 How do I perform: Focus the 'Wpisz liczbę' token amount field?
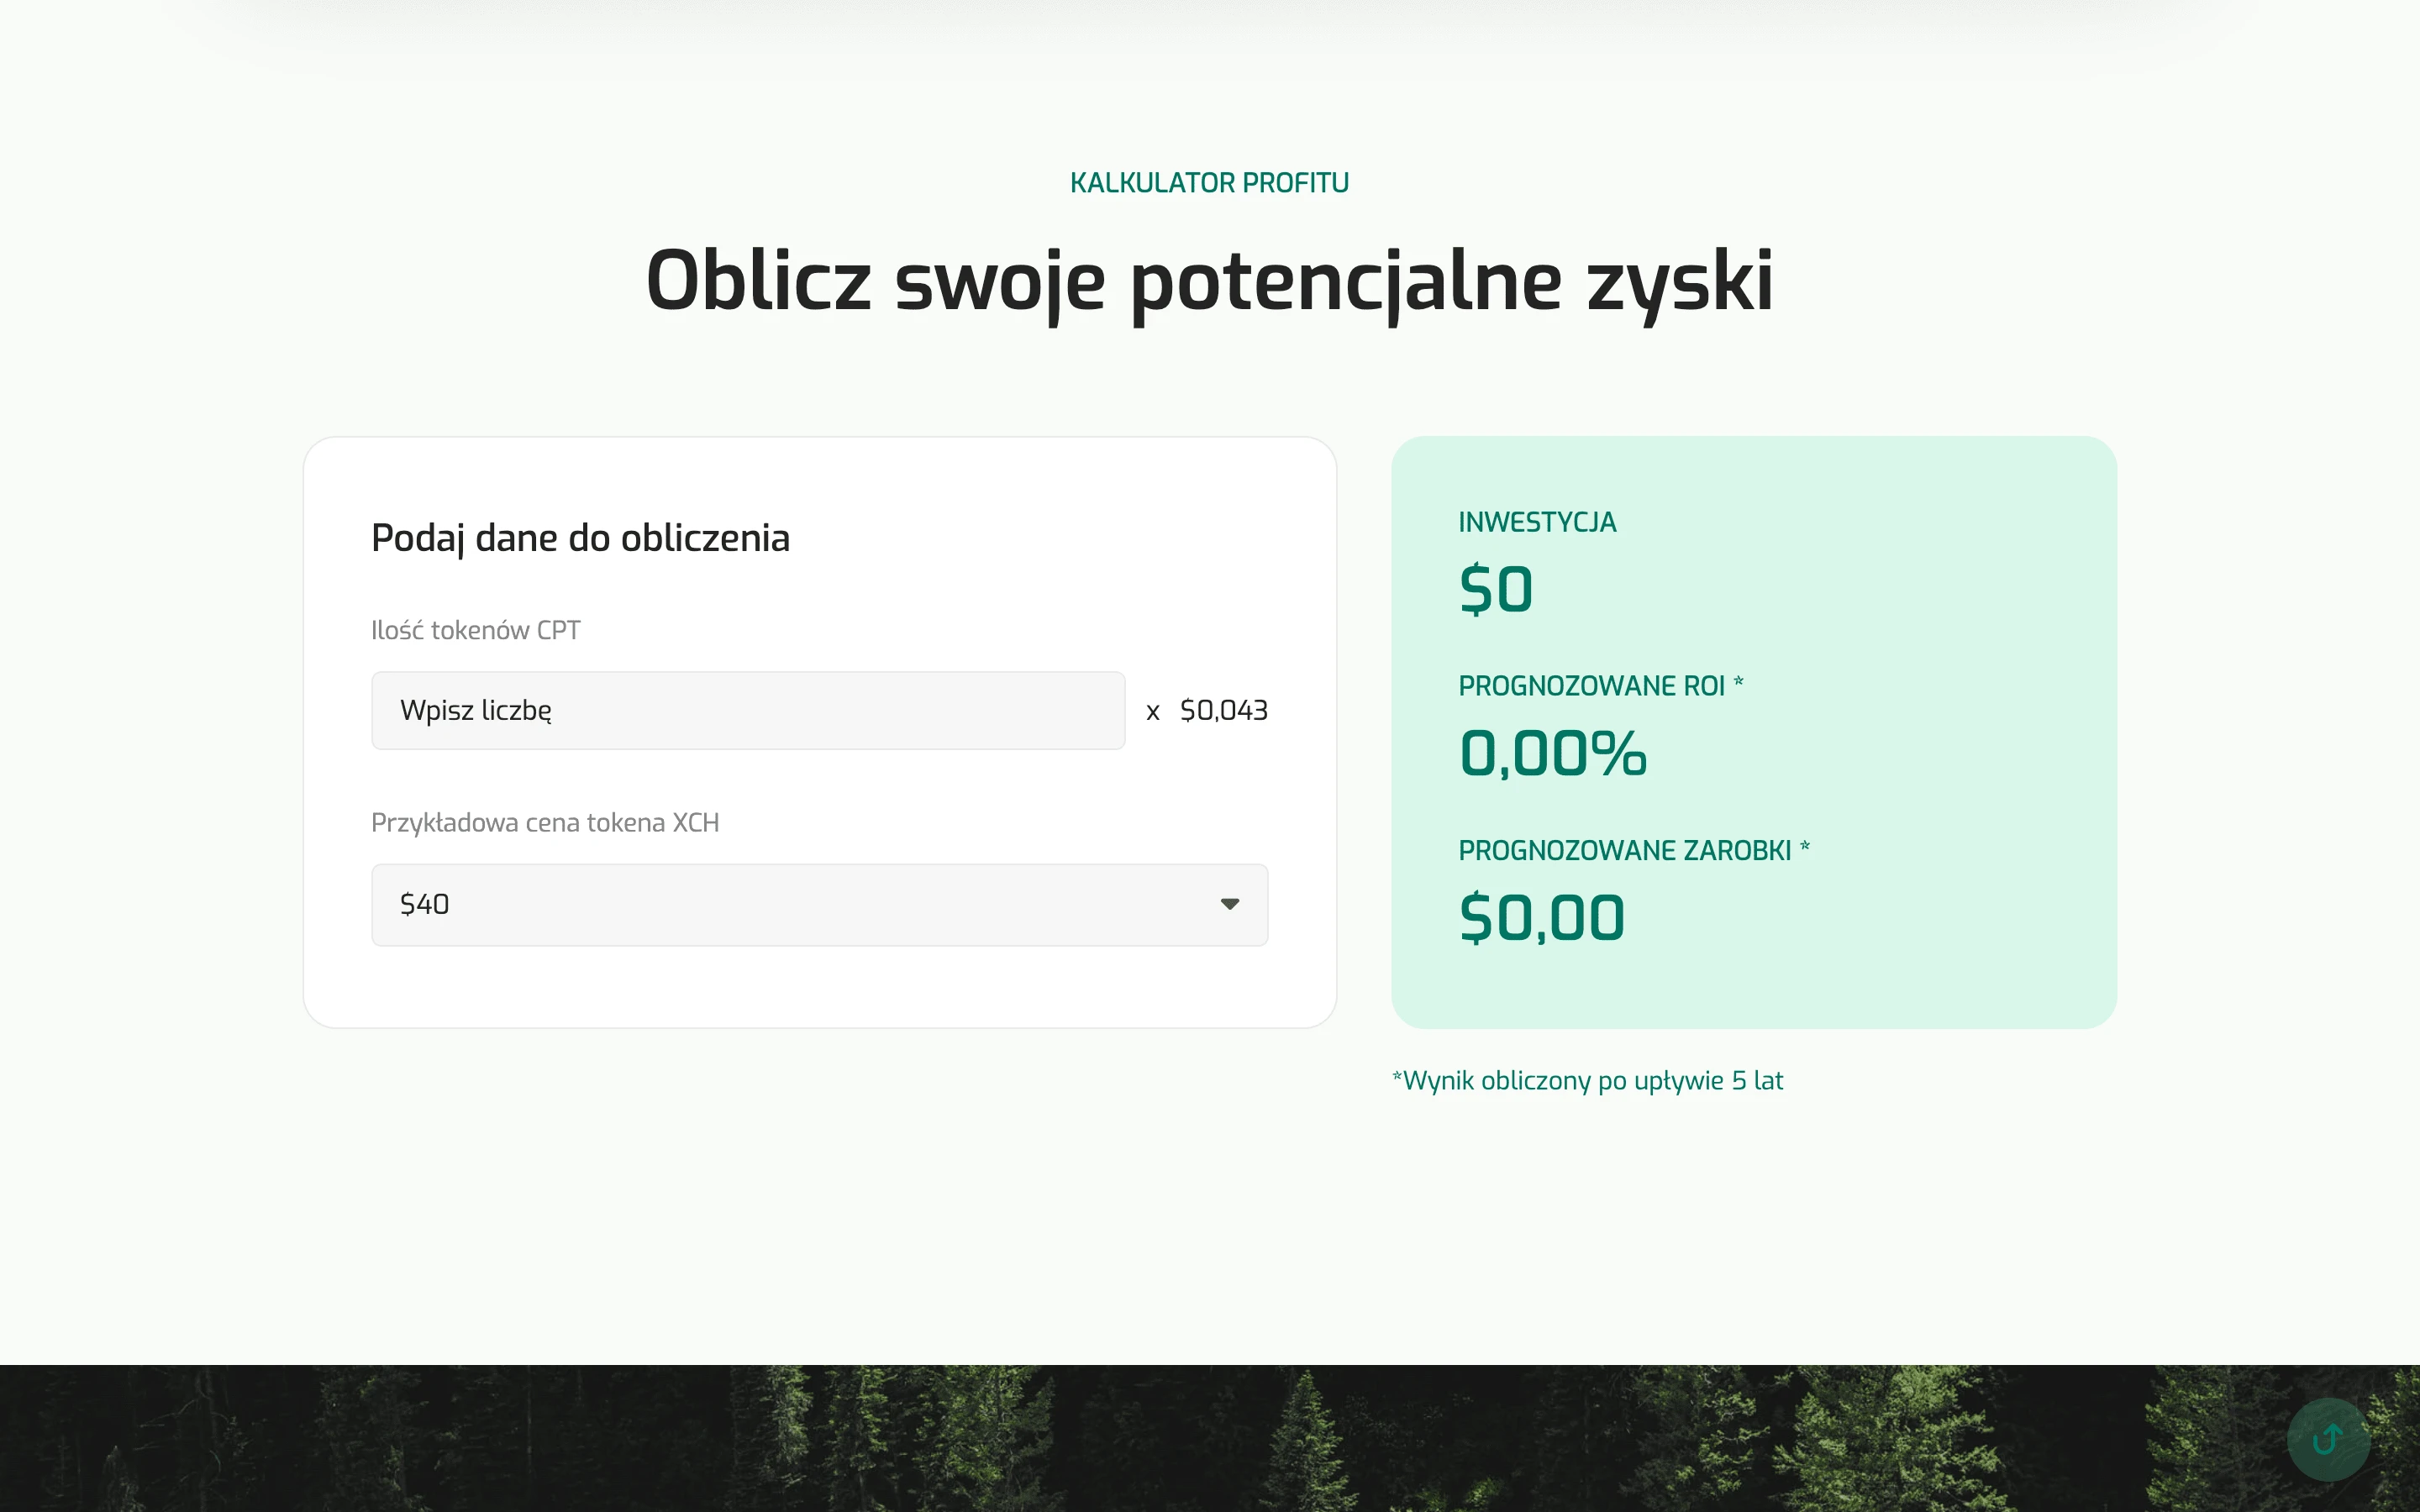click(748, 710)
